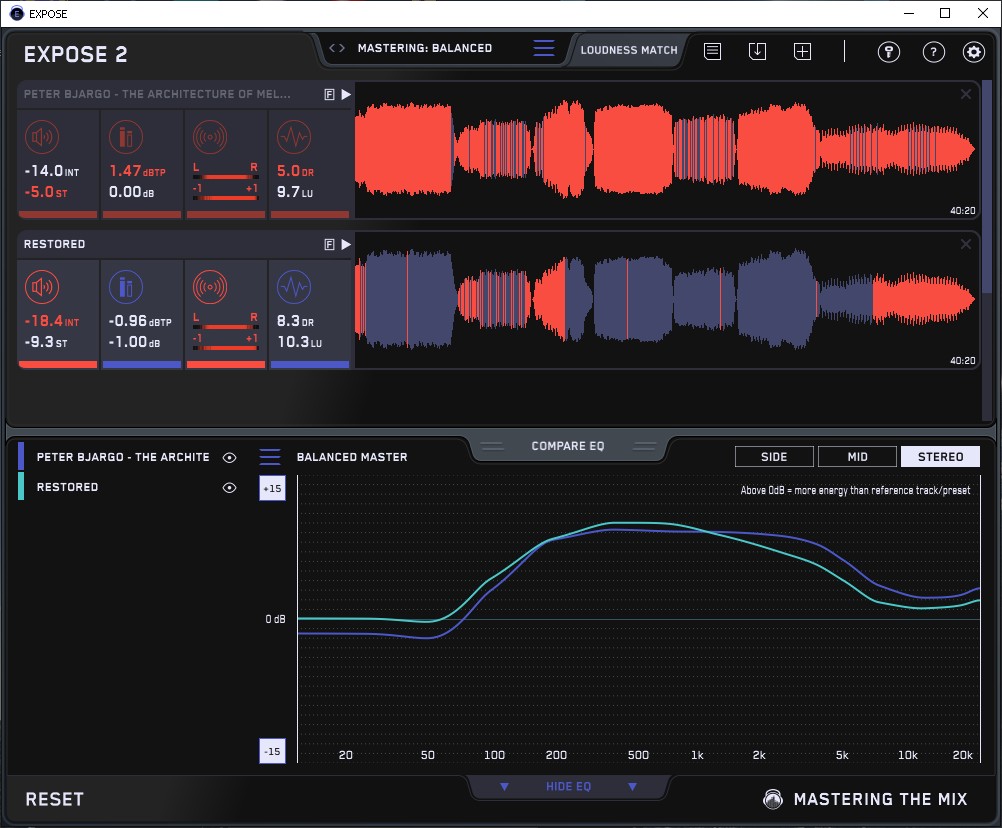
Task: Play the Peter Bjargo track
Action: click(x=346, y=95)
